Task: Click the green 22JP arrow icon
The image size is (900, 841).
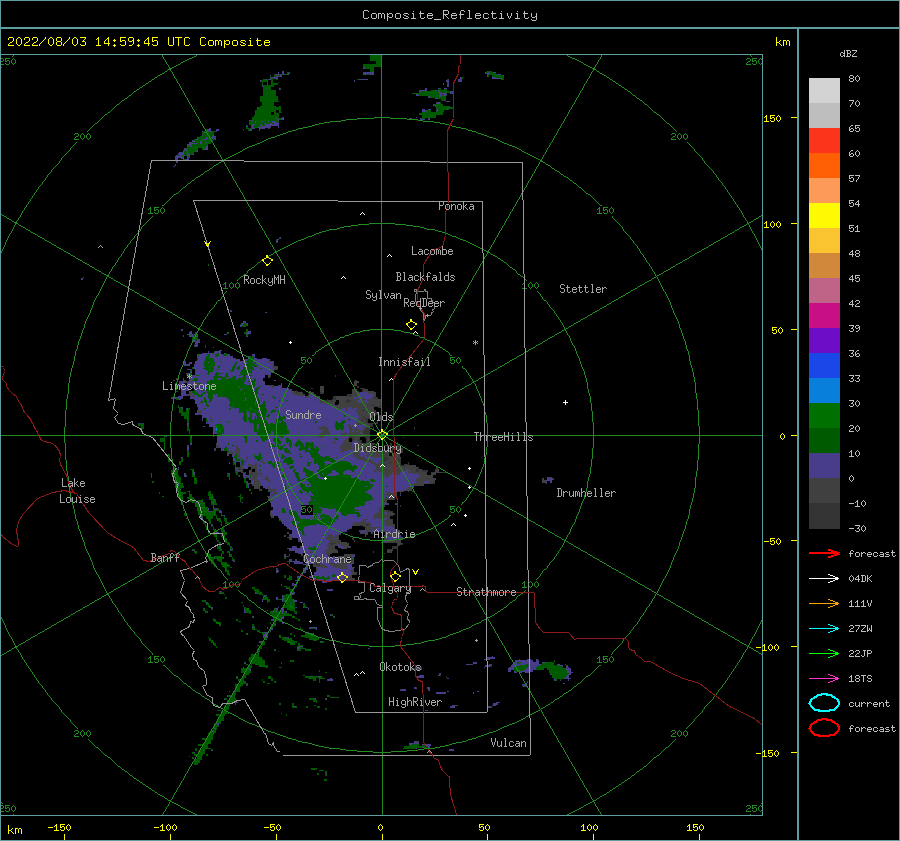Action: click(x=824, y=653)
